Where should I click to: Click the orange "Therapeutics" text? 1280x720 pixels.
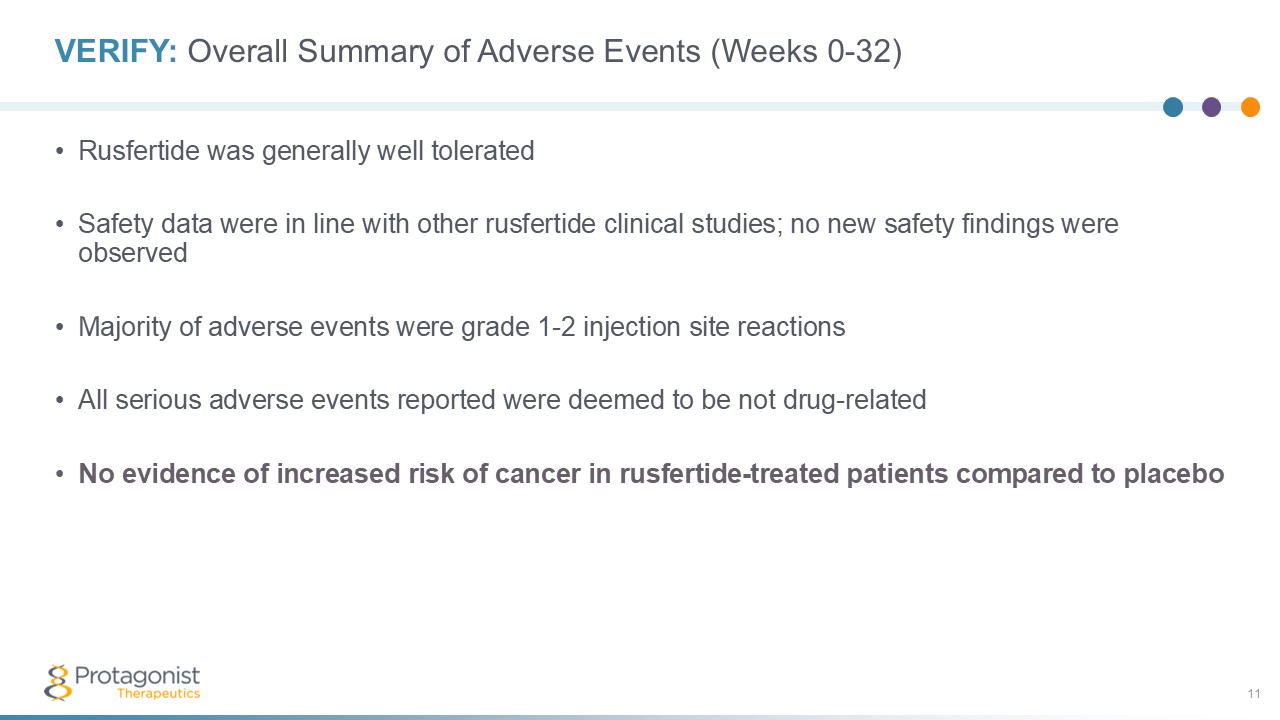point(158,694)
